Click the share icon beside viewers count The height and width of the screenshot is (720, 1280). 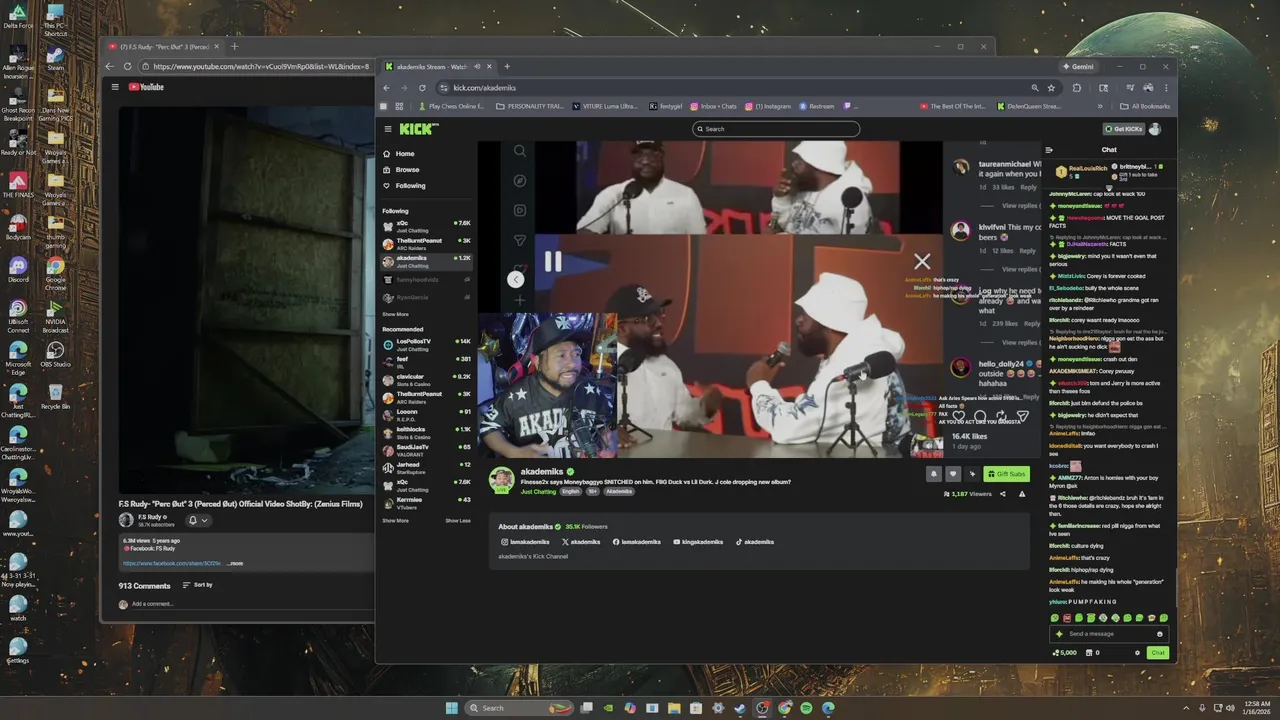[x=1003, y=494]
